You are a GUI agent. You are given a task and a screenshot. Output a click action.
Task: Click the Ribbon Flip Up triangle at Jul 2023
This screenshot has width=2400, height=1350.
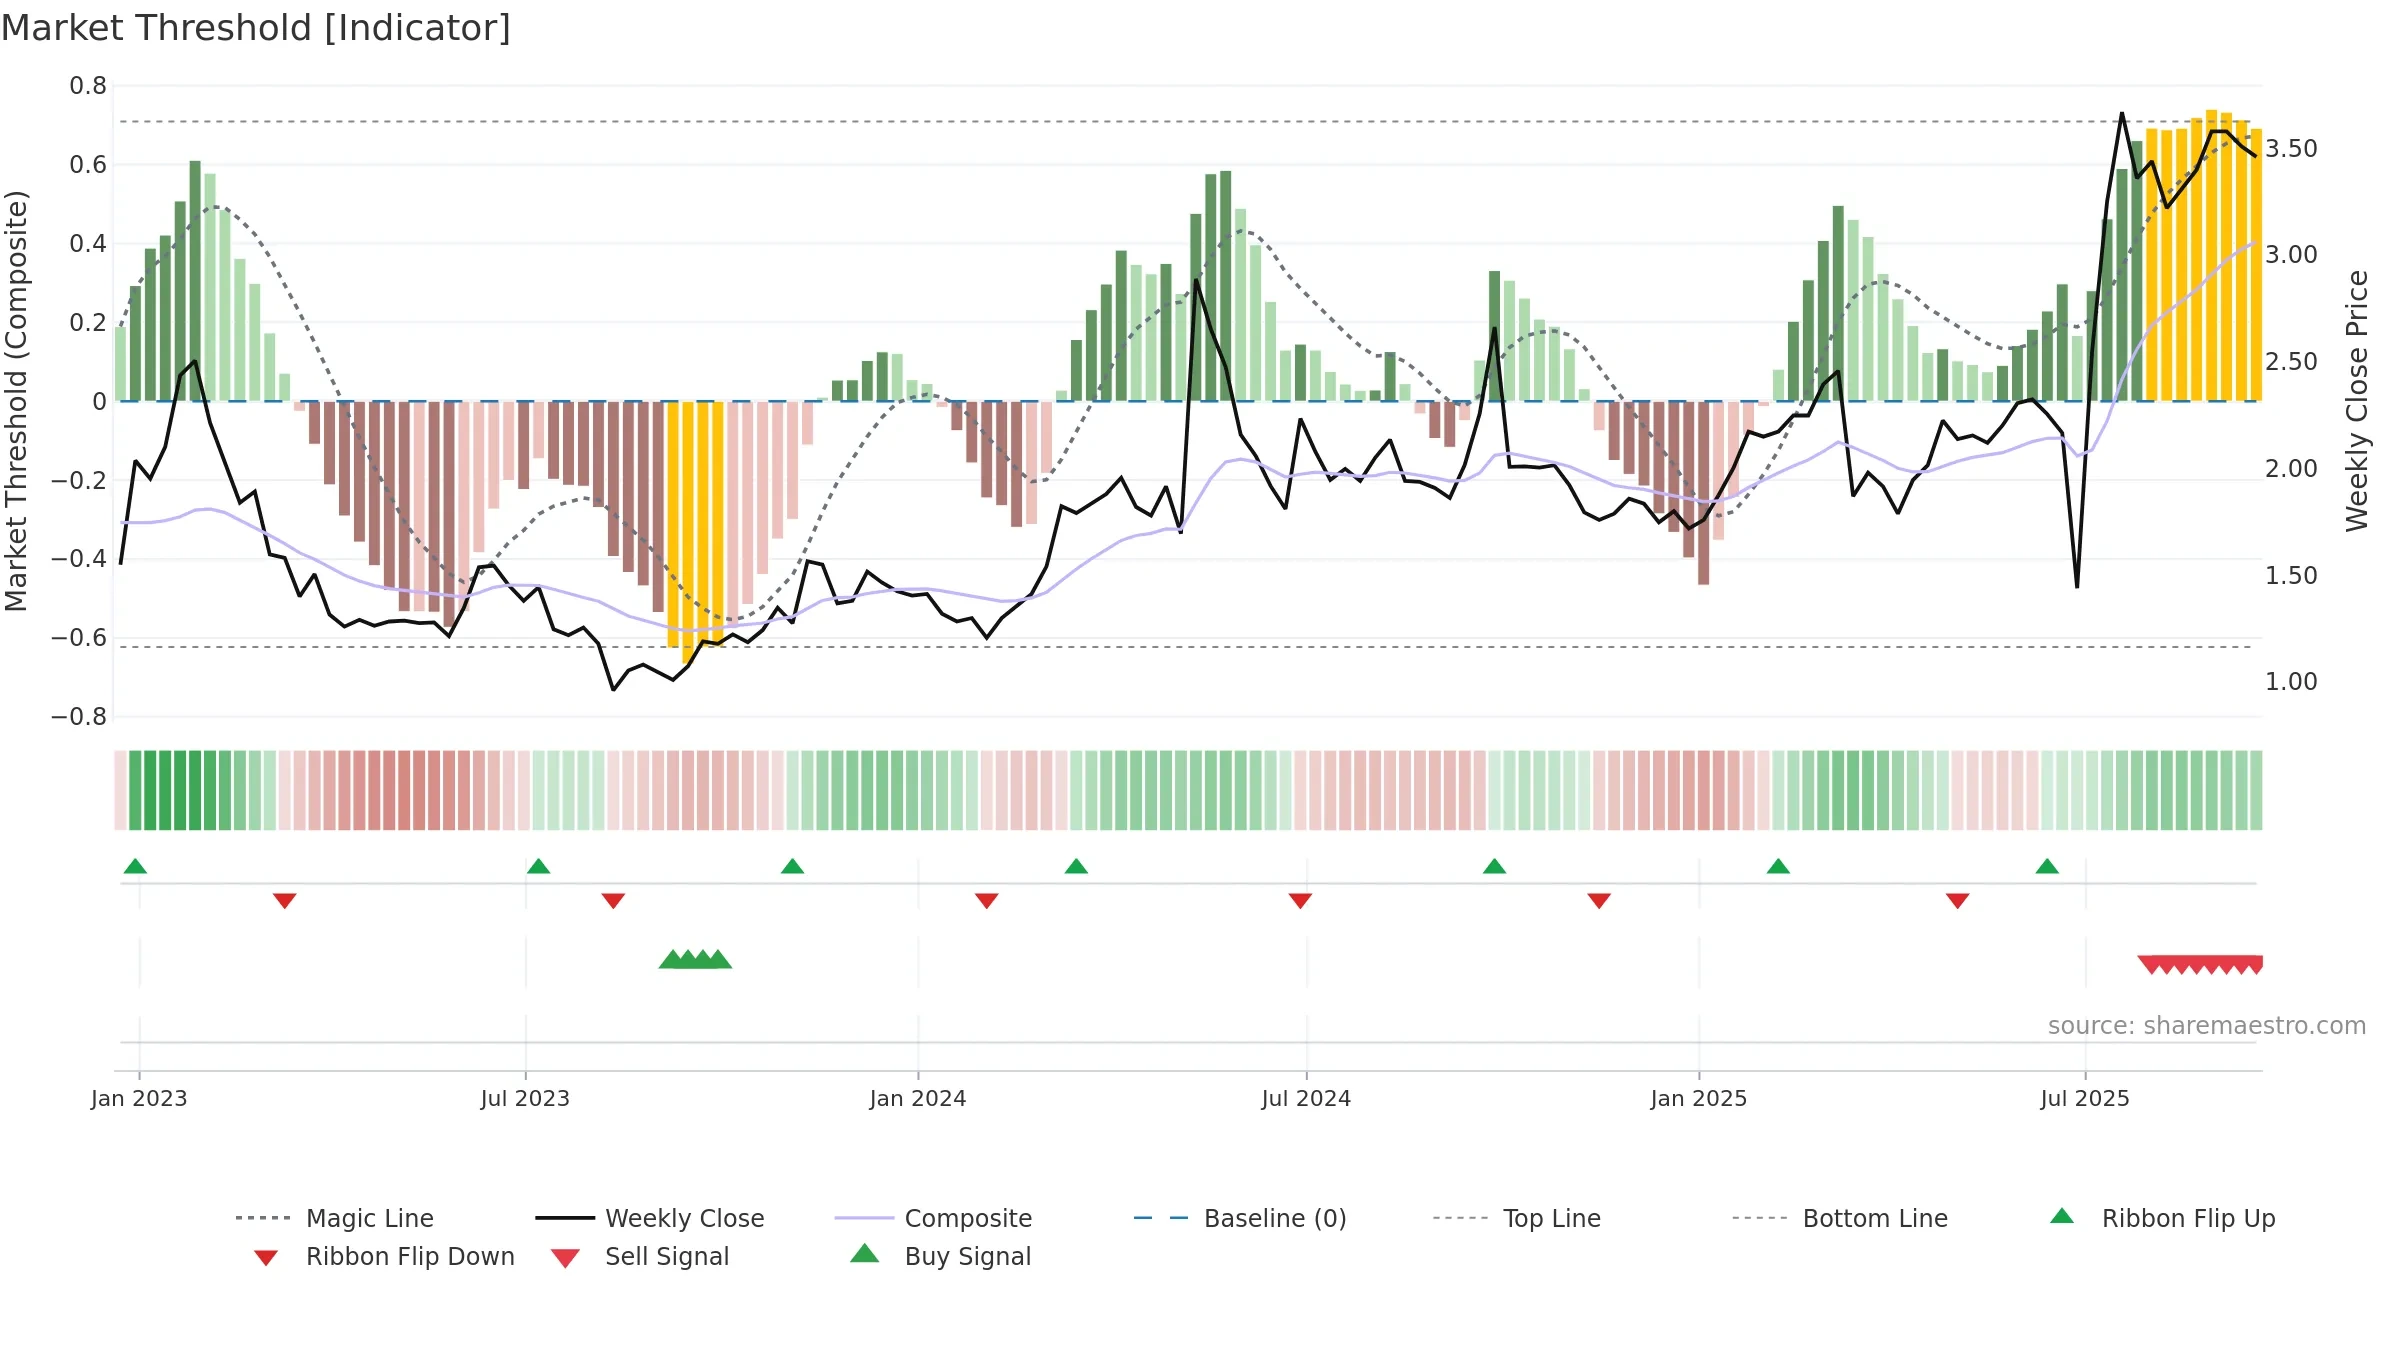pos(538,866)
